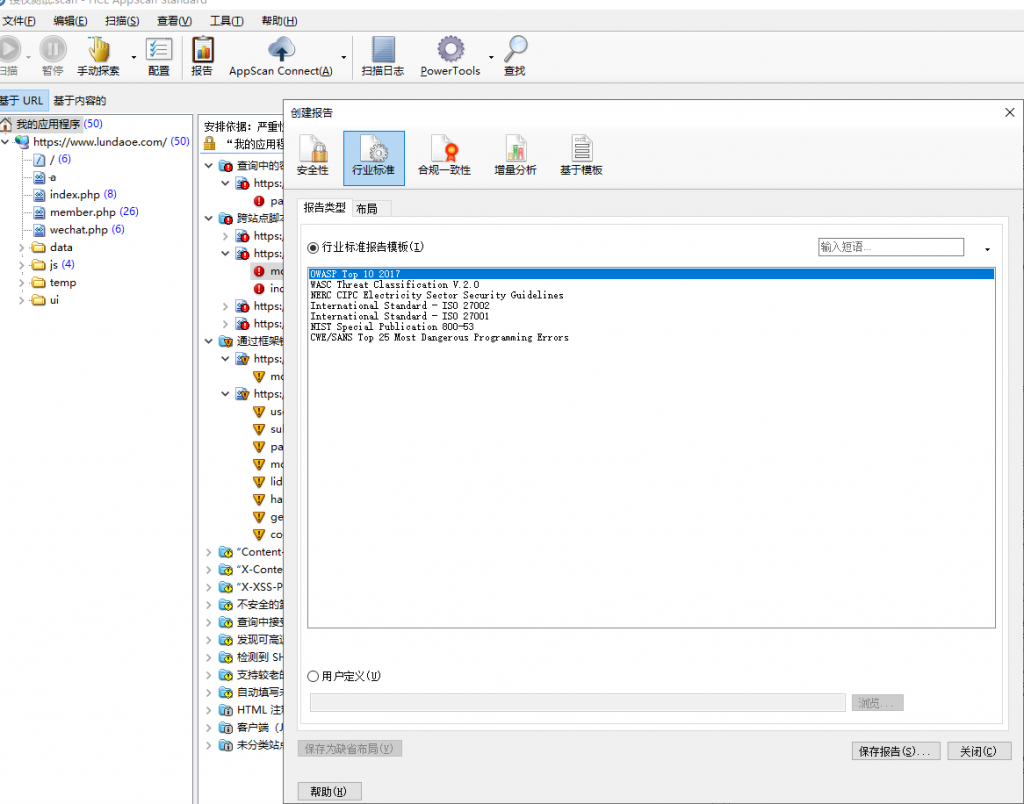This screenshot has width=1024, height=804.
Task: Select 我的应用程序 home node
Action: pos(48,124)
